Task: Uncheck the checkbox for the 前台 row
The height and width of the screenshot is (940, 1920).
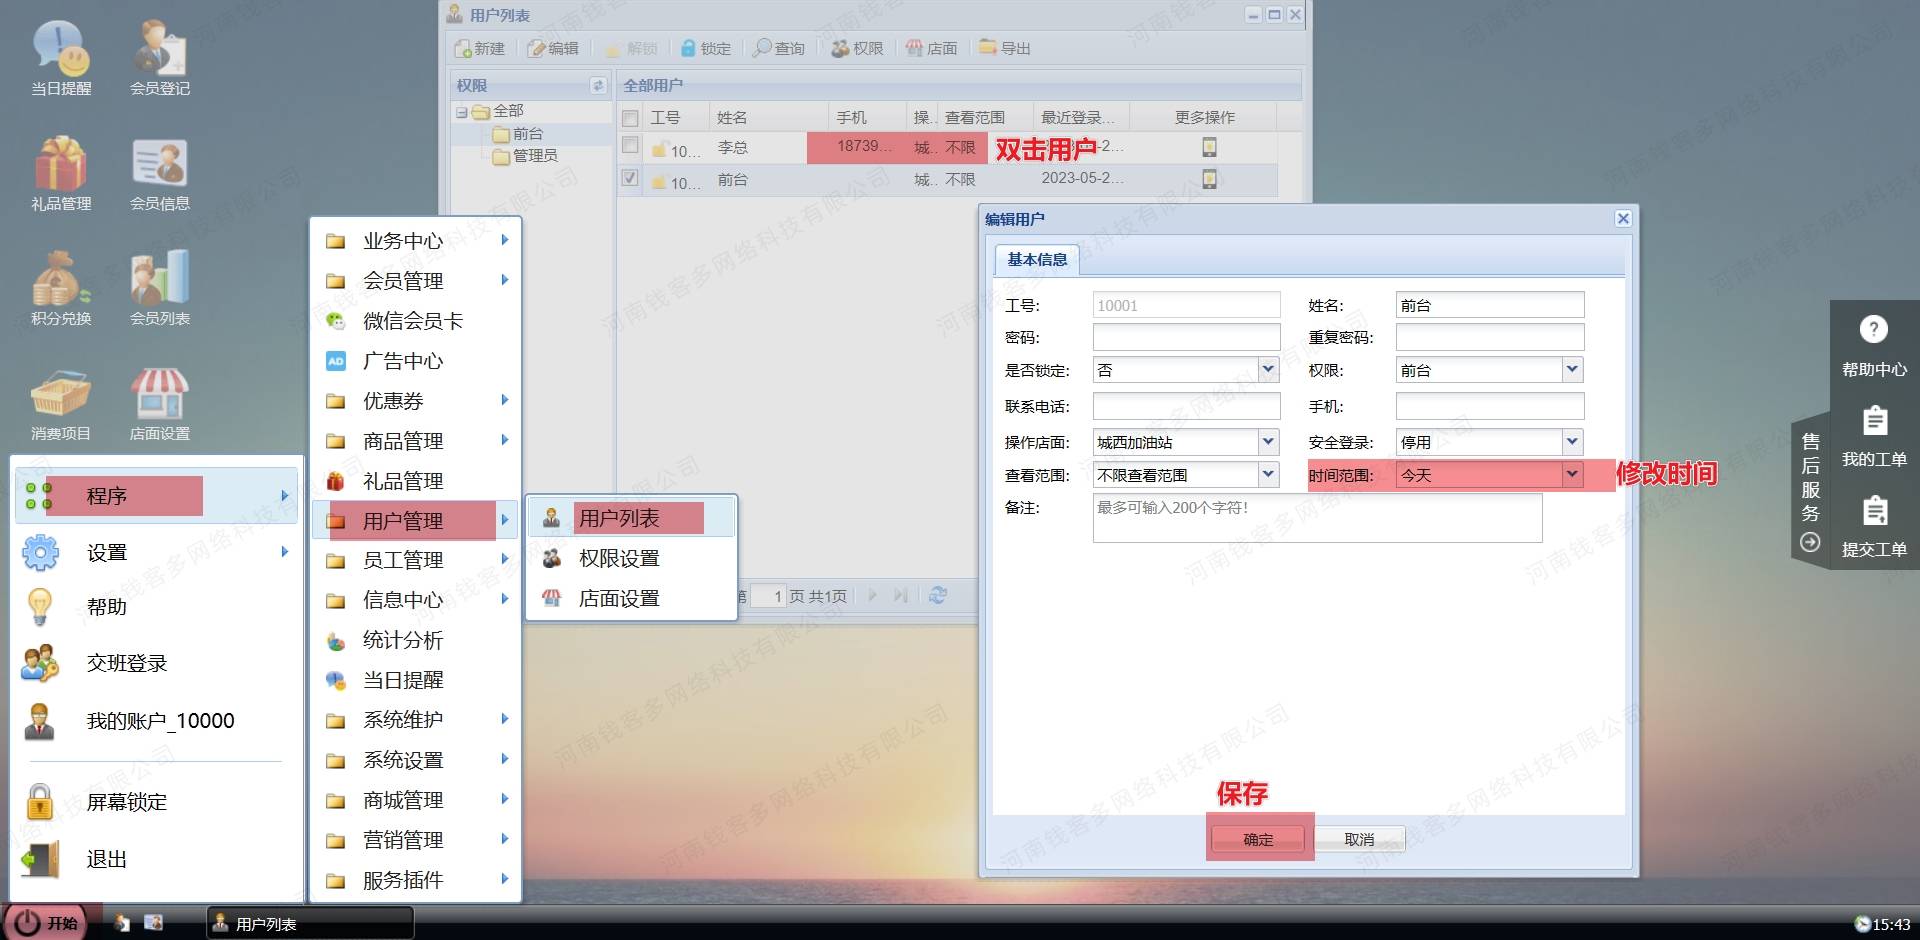Action: (x=630, y=178)
